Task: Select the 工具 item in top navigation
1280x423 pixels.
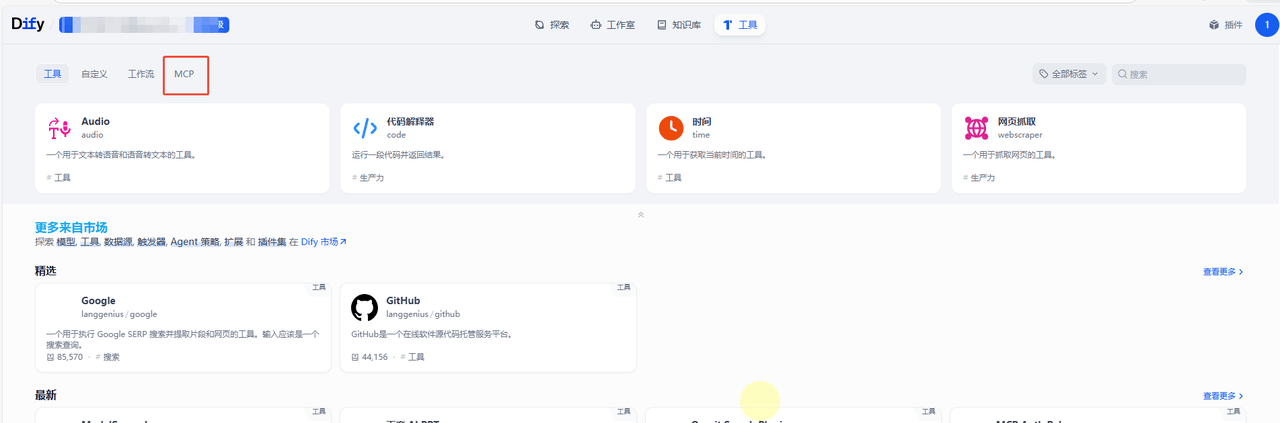Action: [x=740, y=25]
